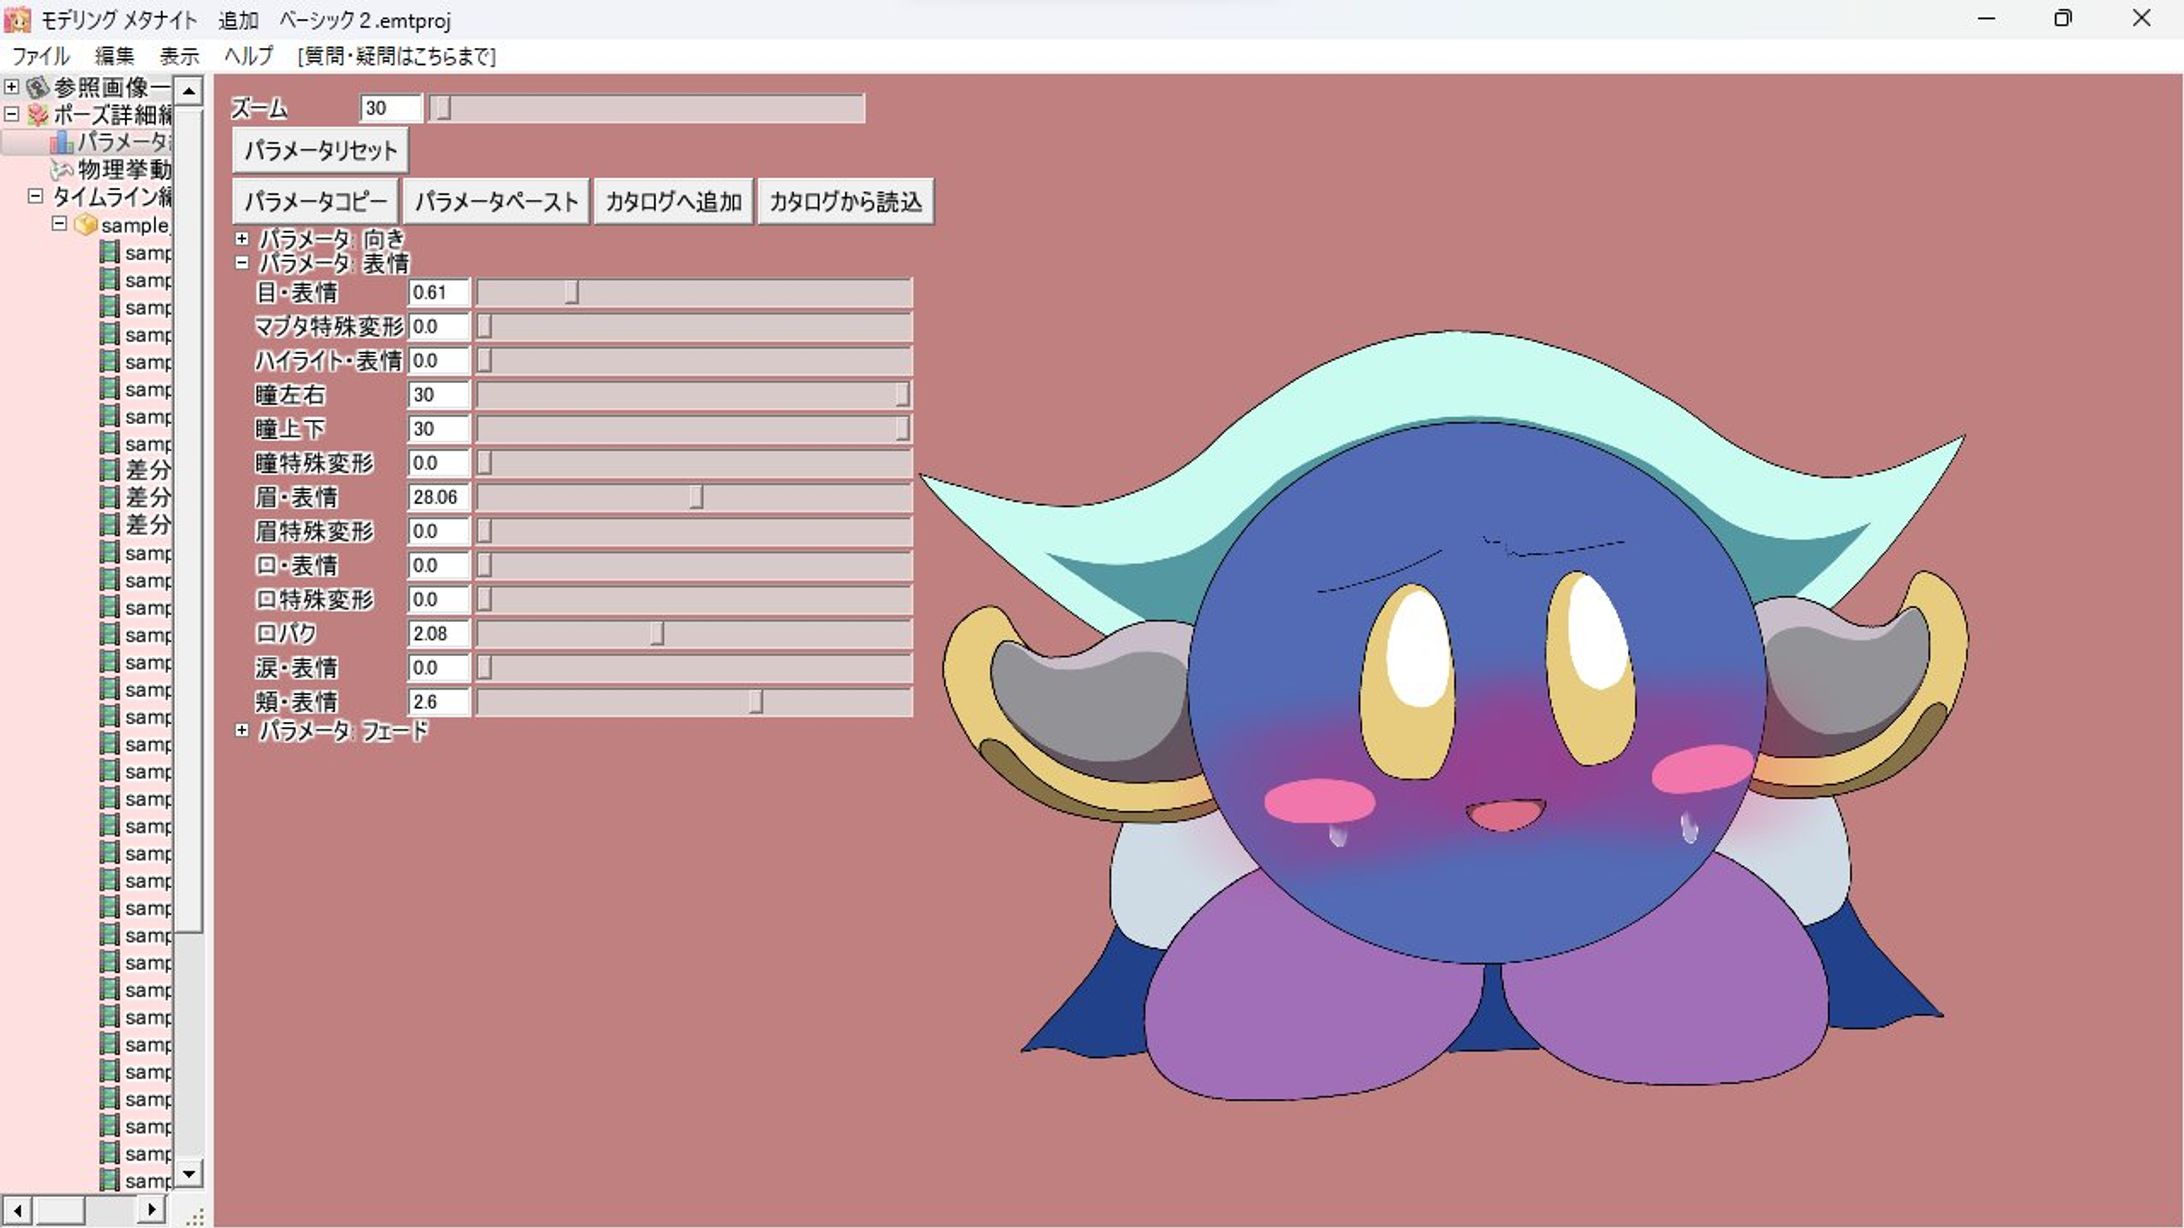Collapse the ポーズ詳細 tree node
Image resolution: width=2184 pixels, height=1228 pixels.
[x=12, y=114]
